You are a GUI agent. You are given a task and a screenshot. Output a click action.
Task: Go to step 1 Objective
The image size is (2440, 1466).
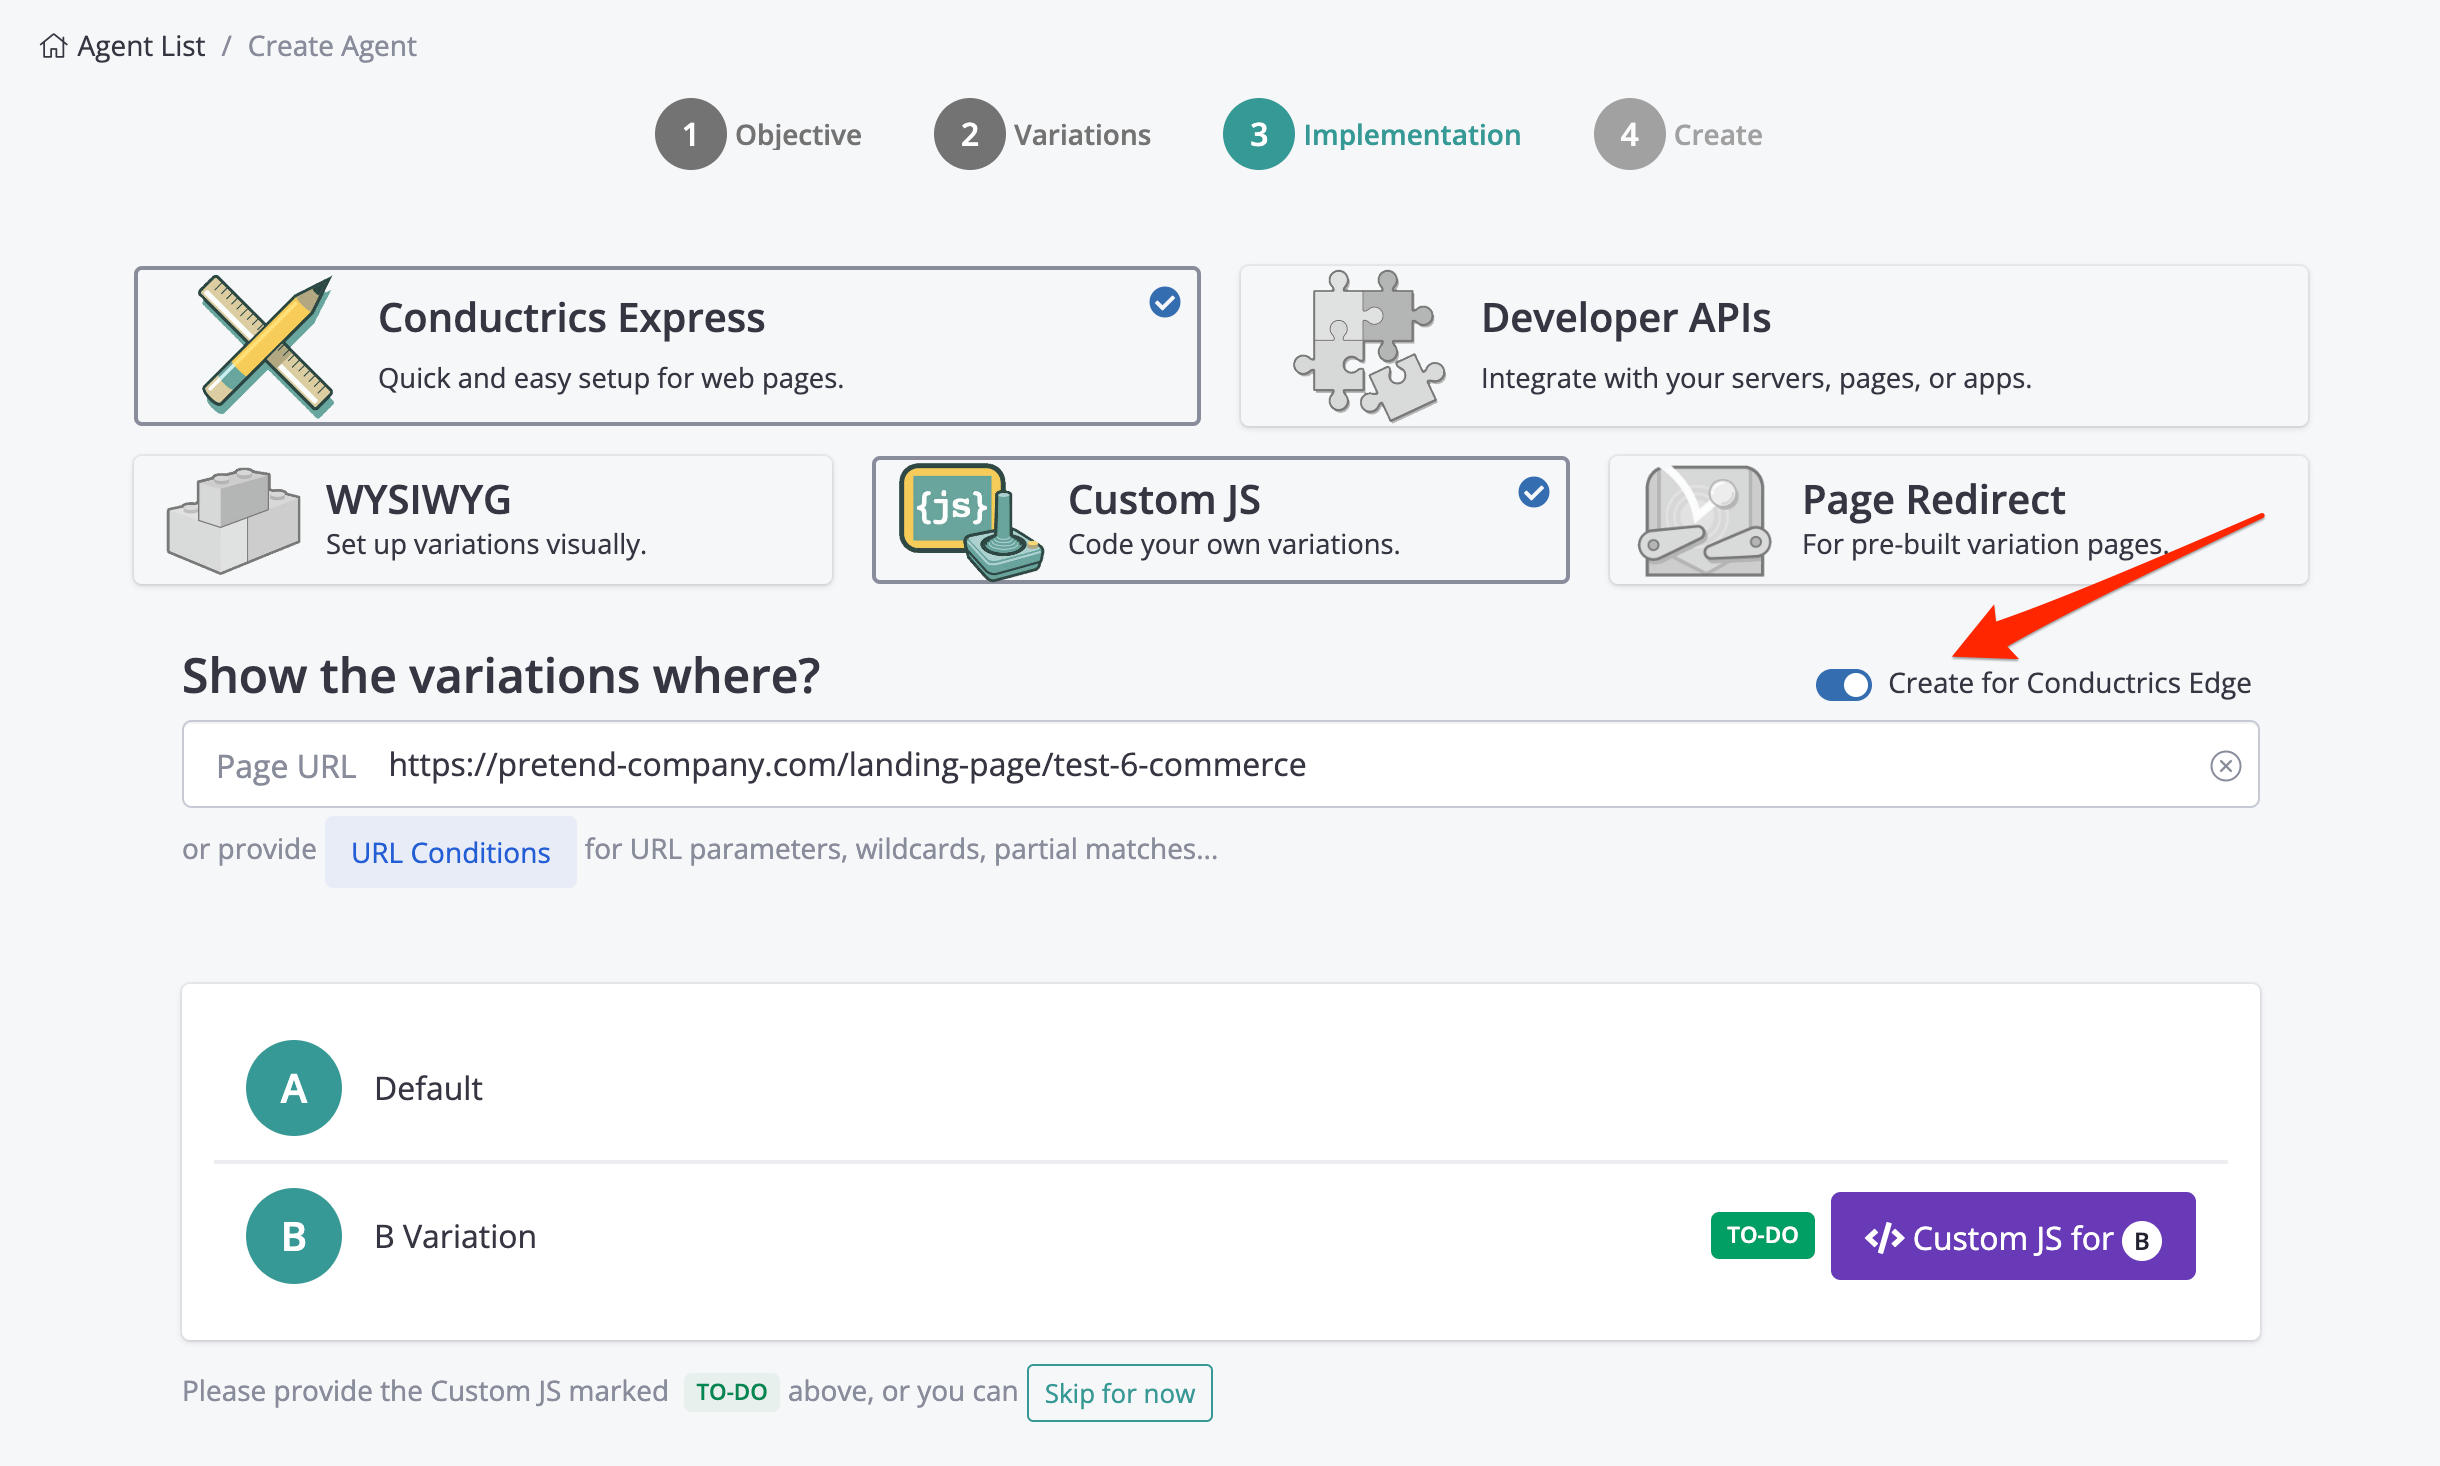click(x=690, y=134)
